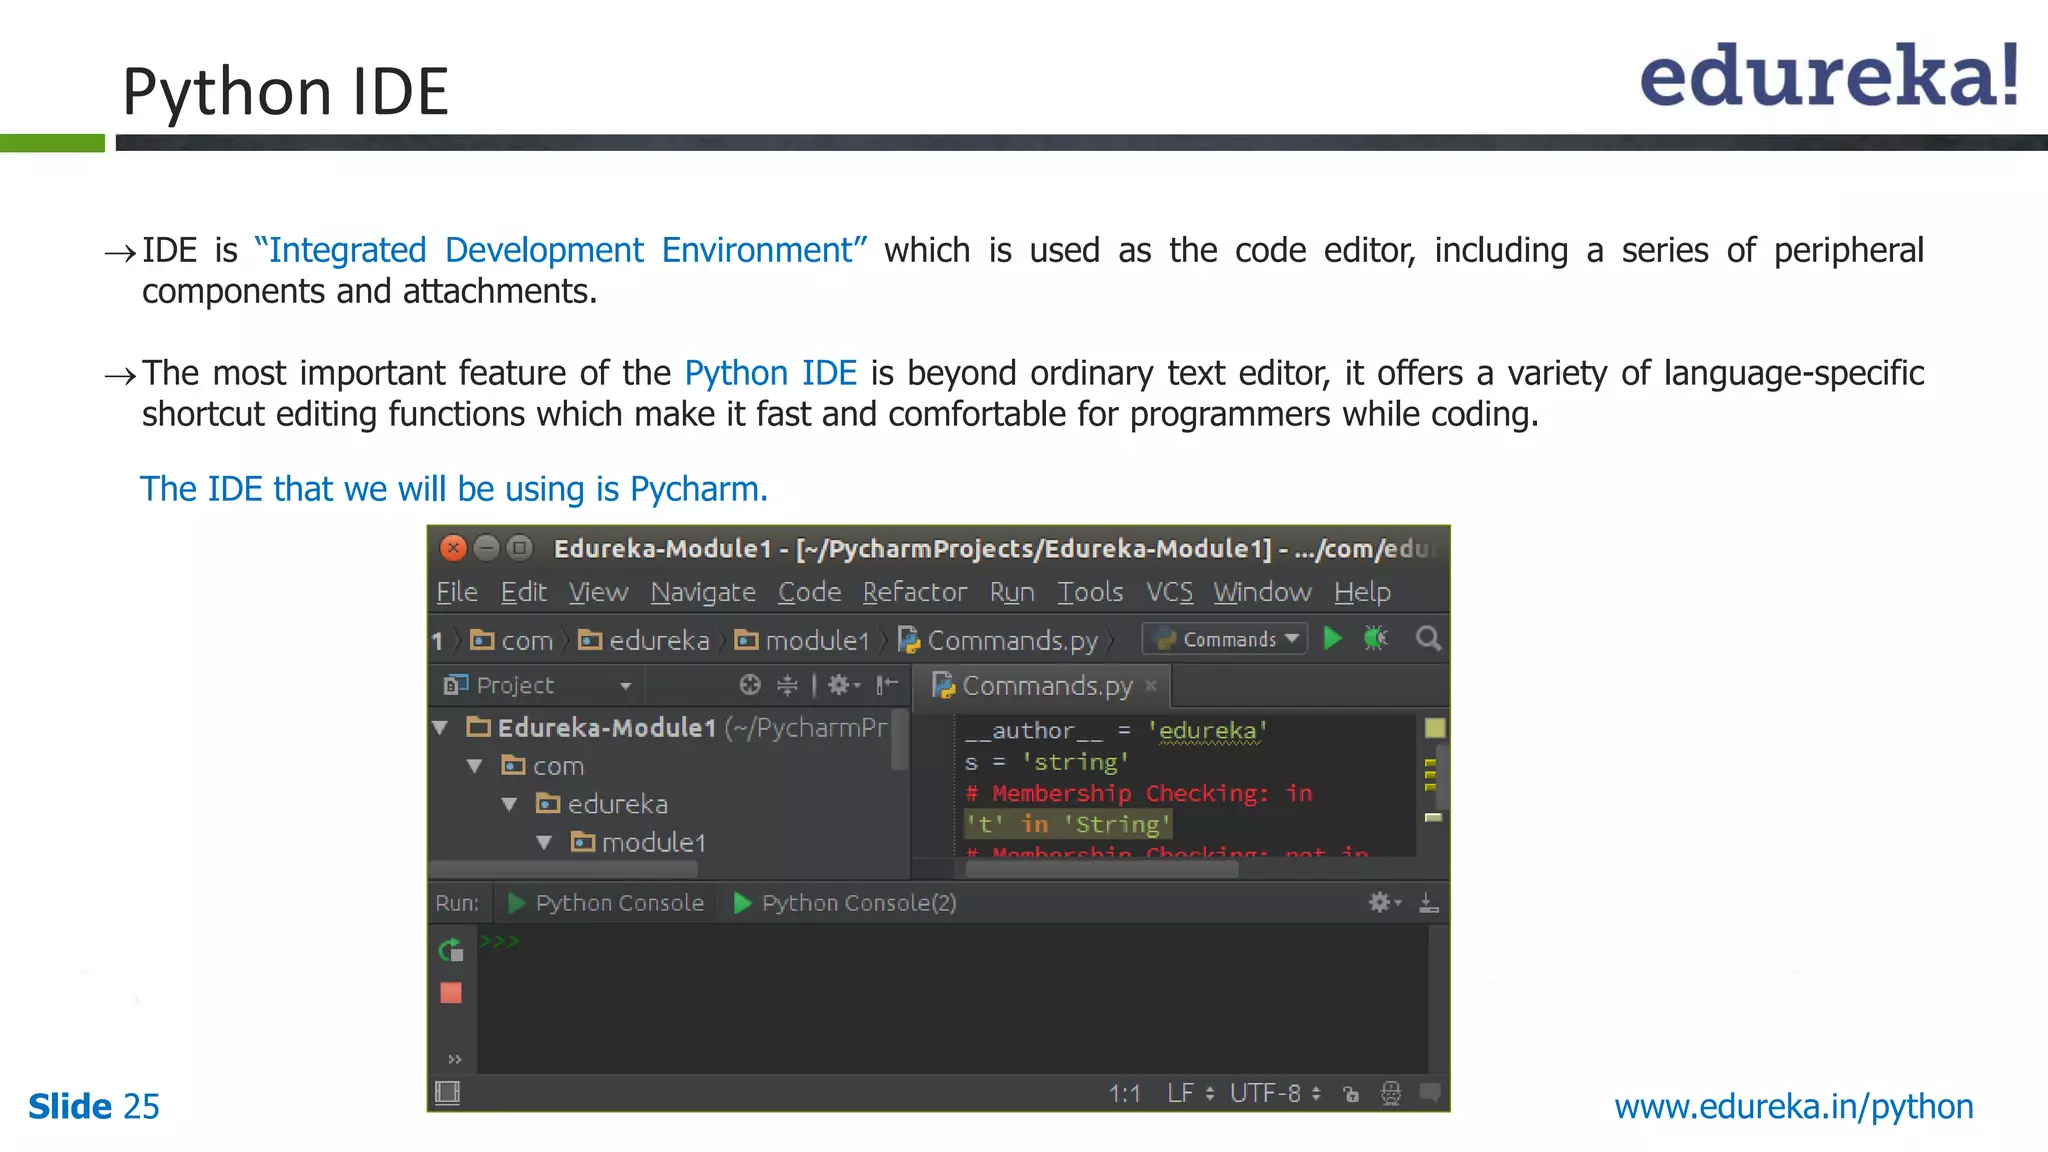2048x1152 pixels.
Task: Hide the Project panel with the hide icon
Action: 886,684
